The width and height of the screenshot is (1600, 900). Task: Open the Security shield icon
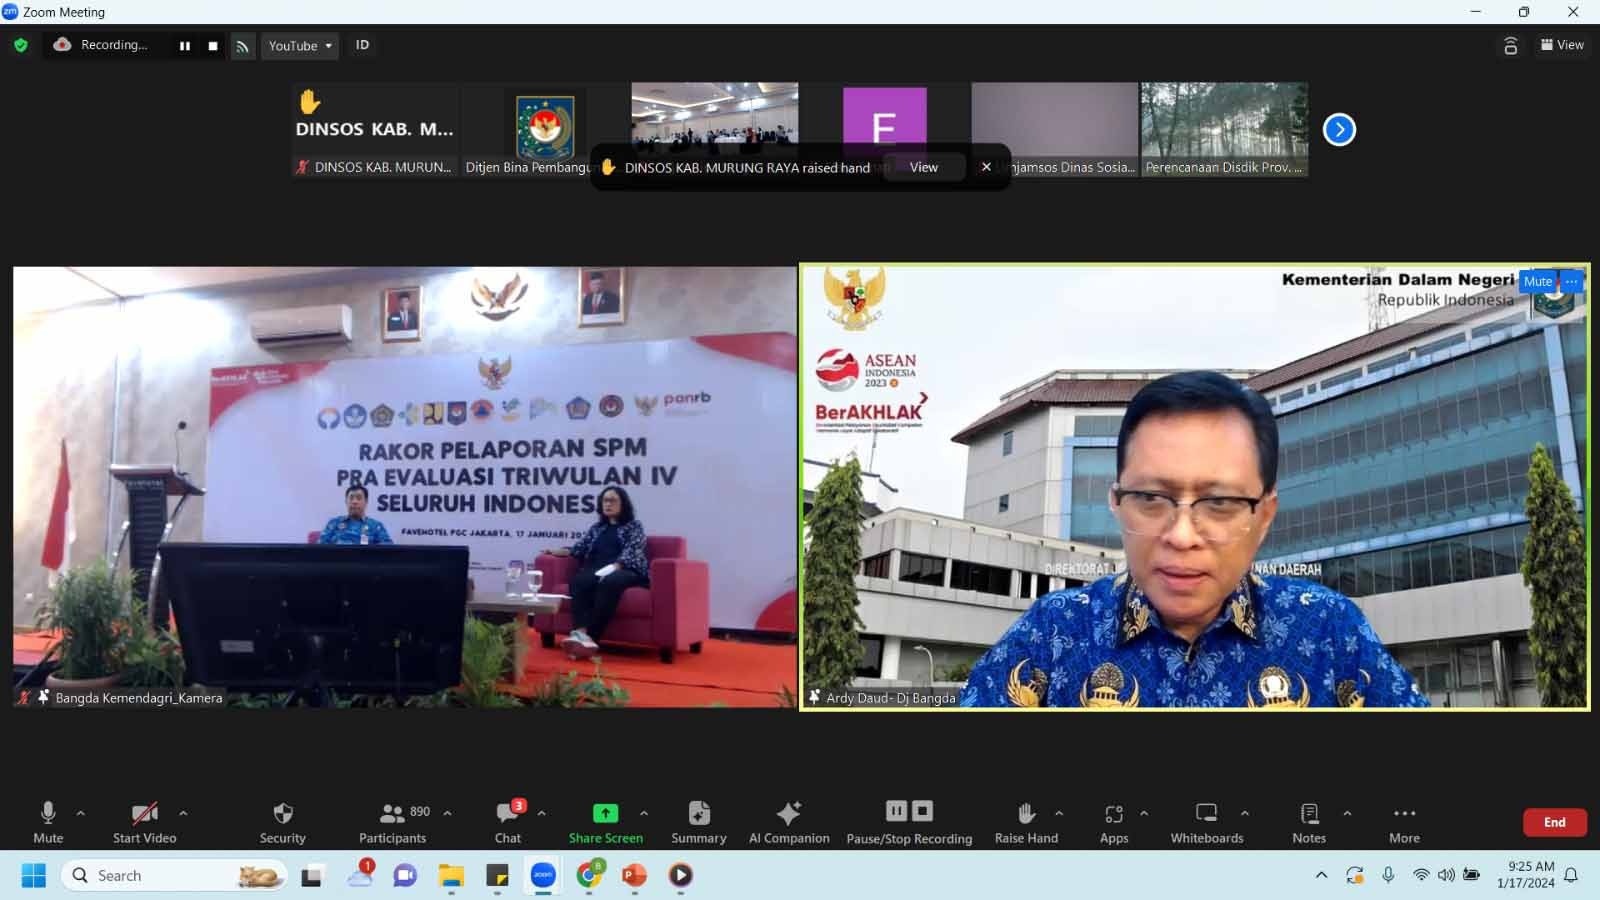point(283,814)
